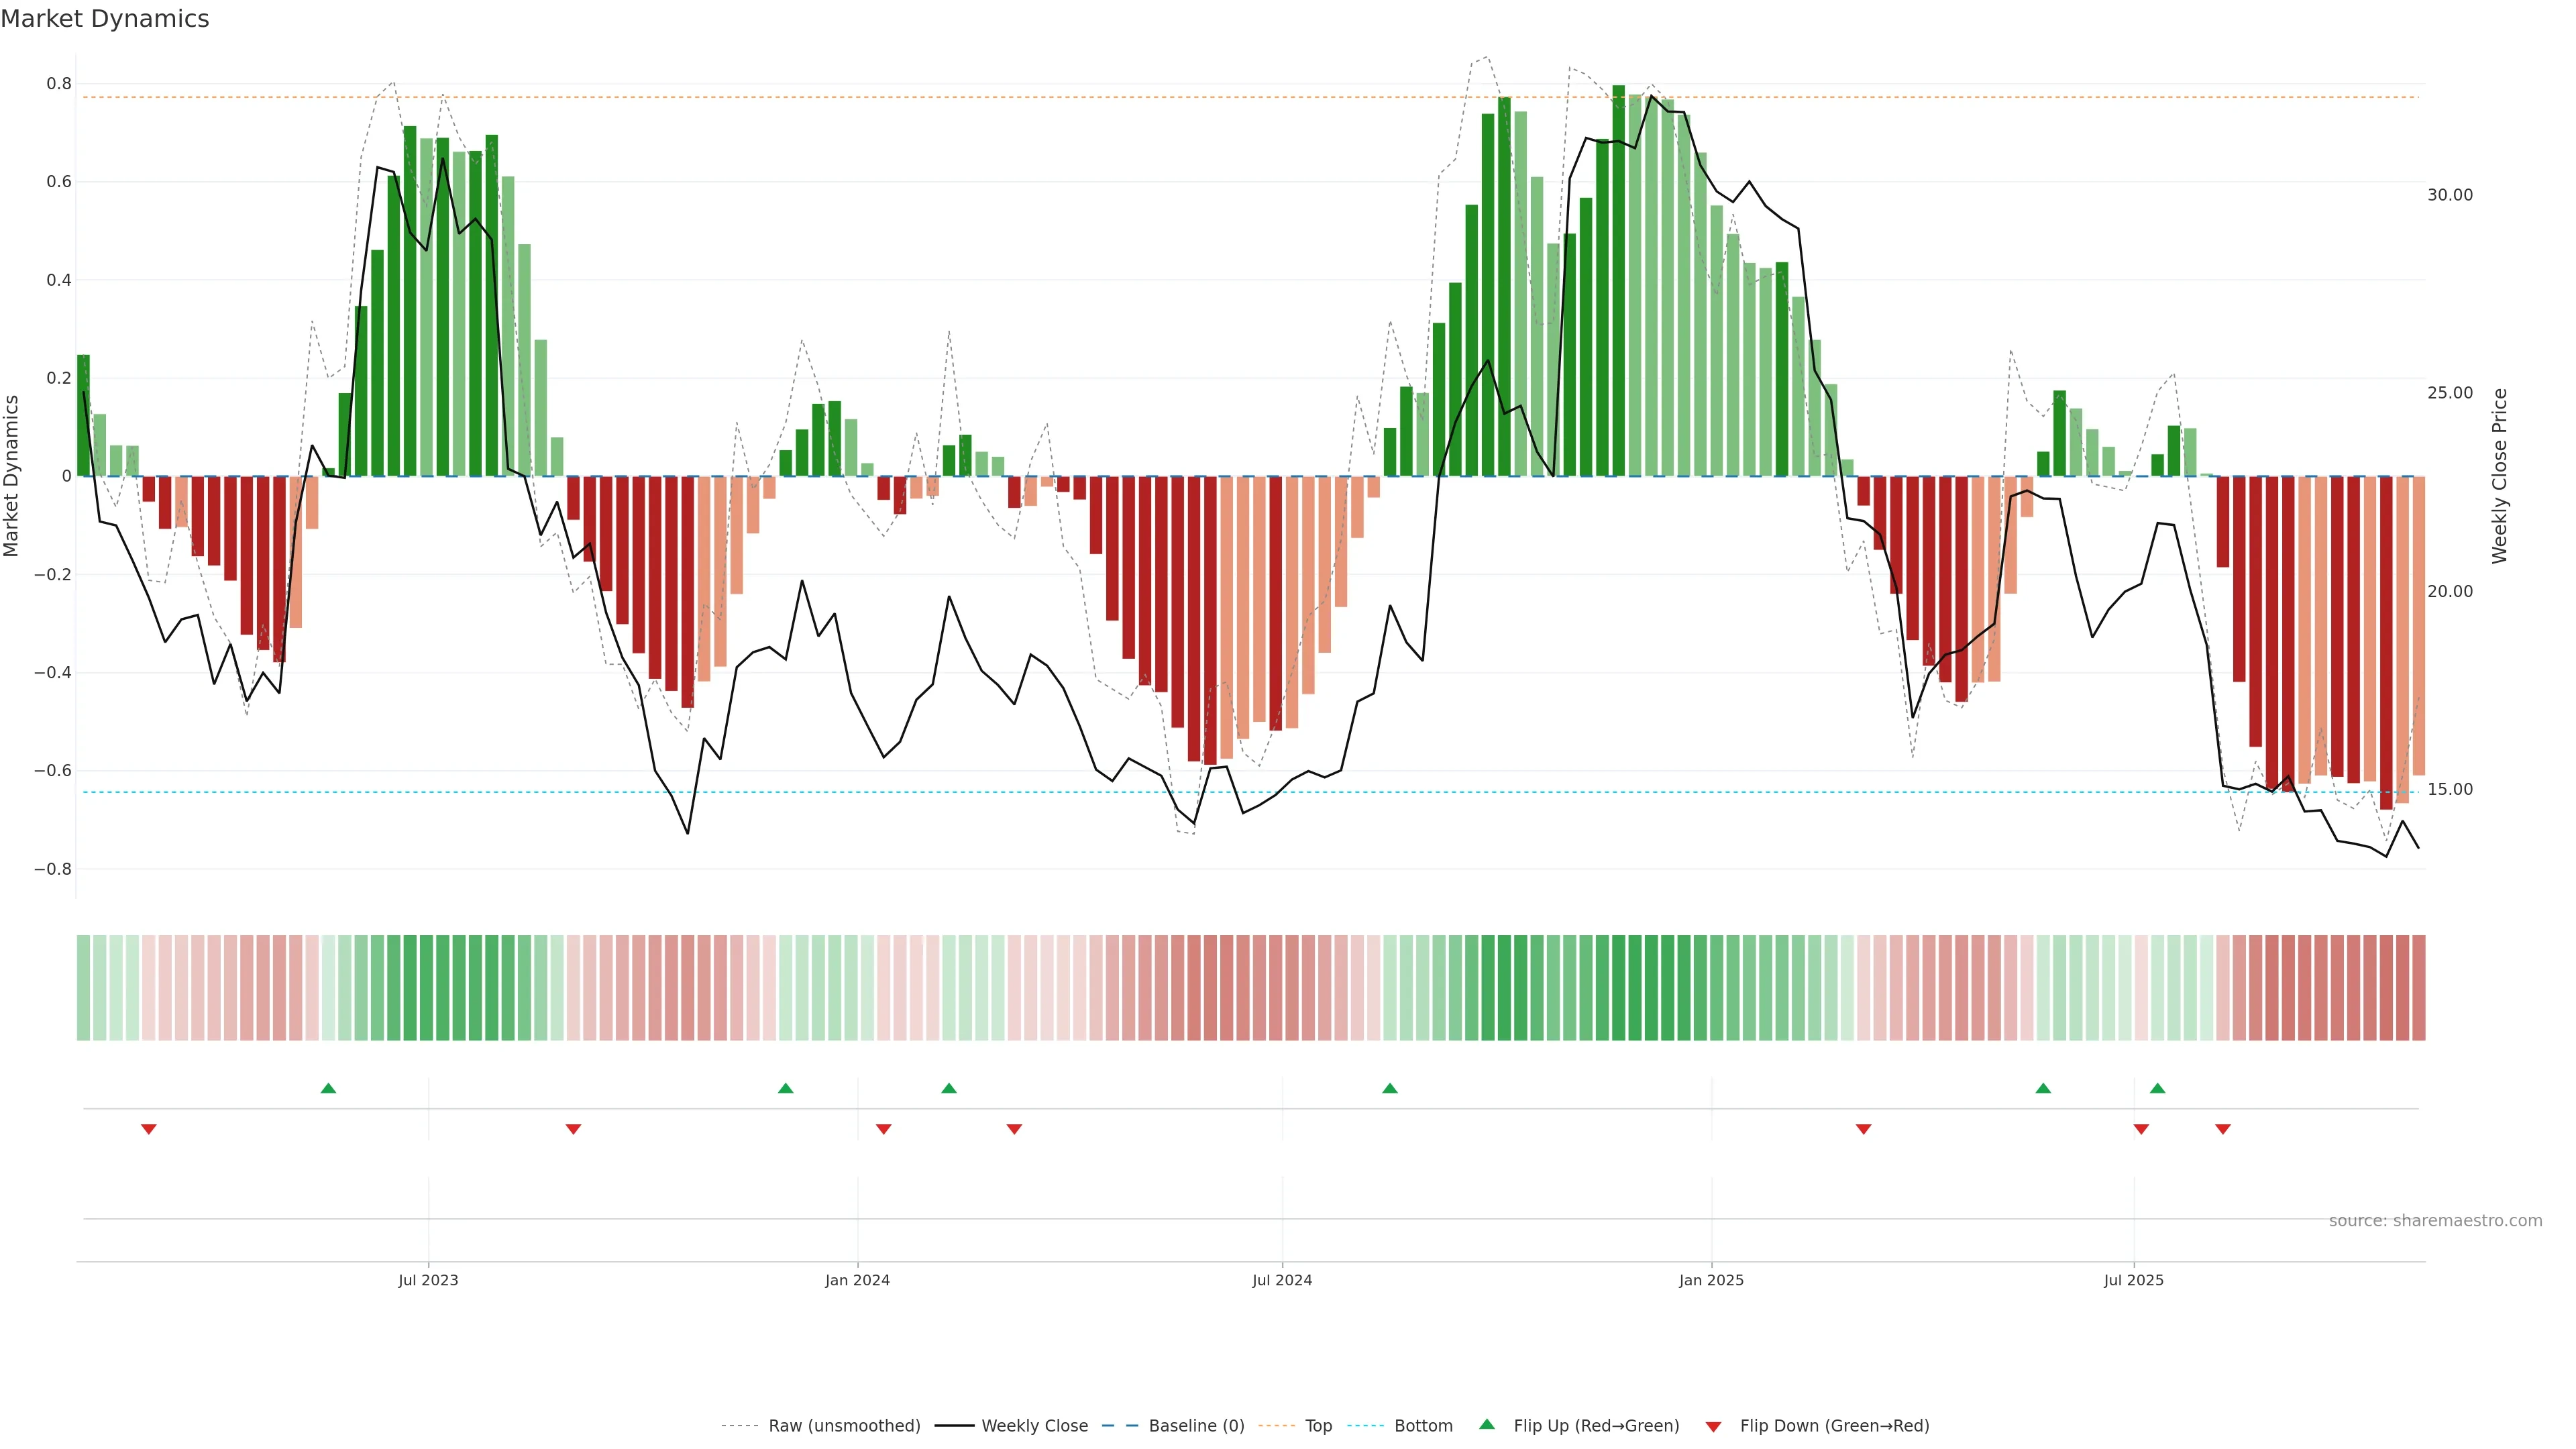Image resolution: width=2576 pixels, height=1449 pixels.
Task: Toggle the Weekly Close legend entry
Action: pyautogui.click(x=1034, y=1426)
